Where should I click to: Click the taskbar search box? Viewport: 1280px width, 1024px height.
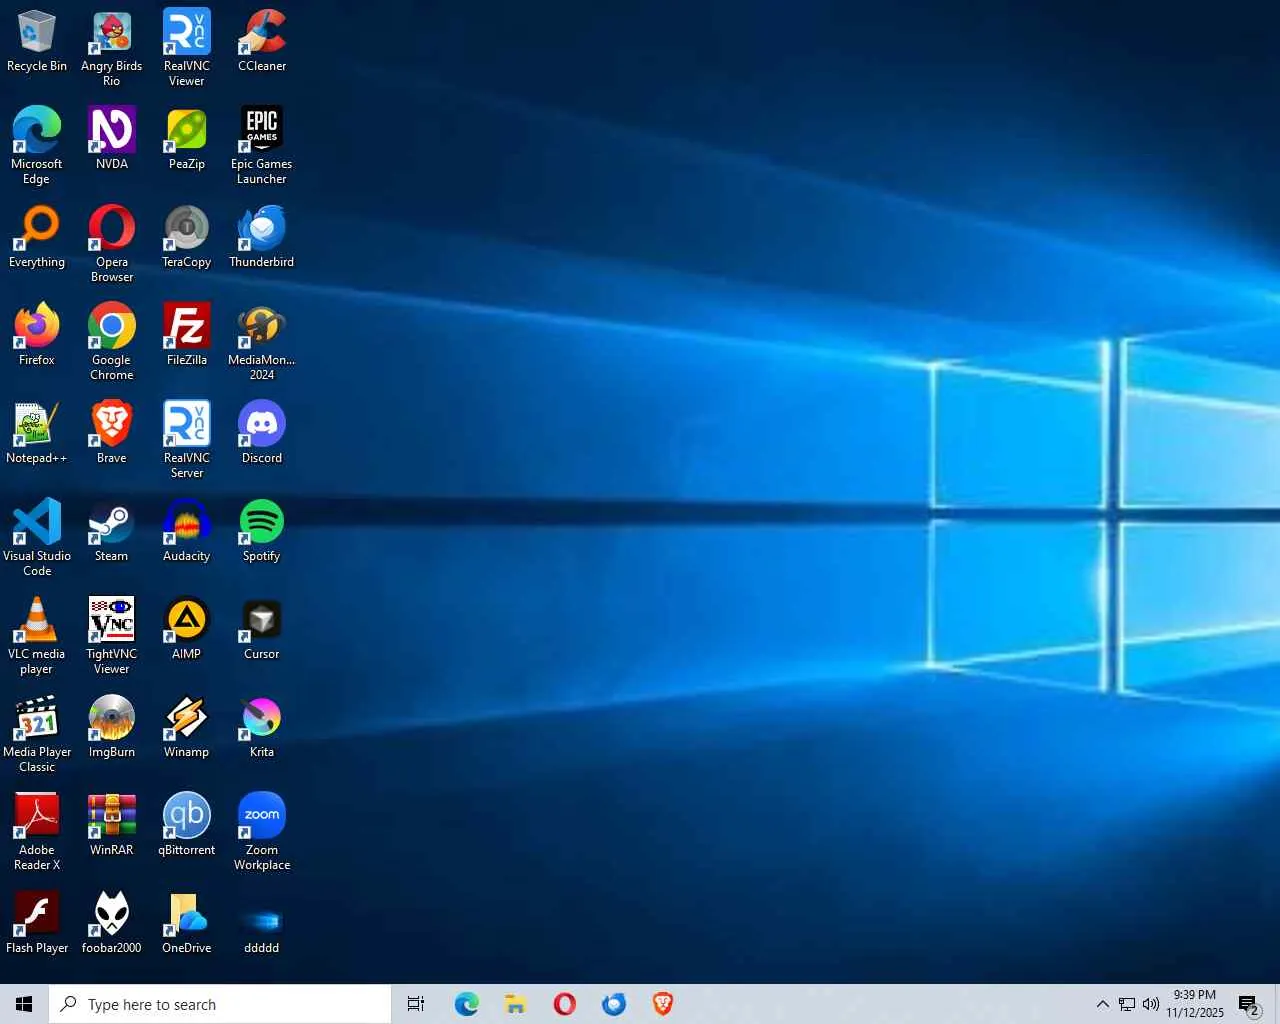(x=220, y=1004)
